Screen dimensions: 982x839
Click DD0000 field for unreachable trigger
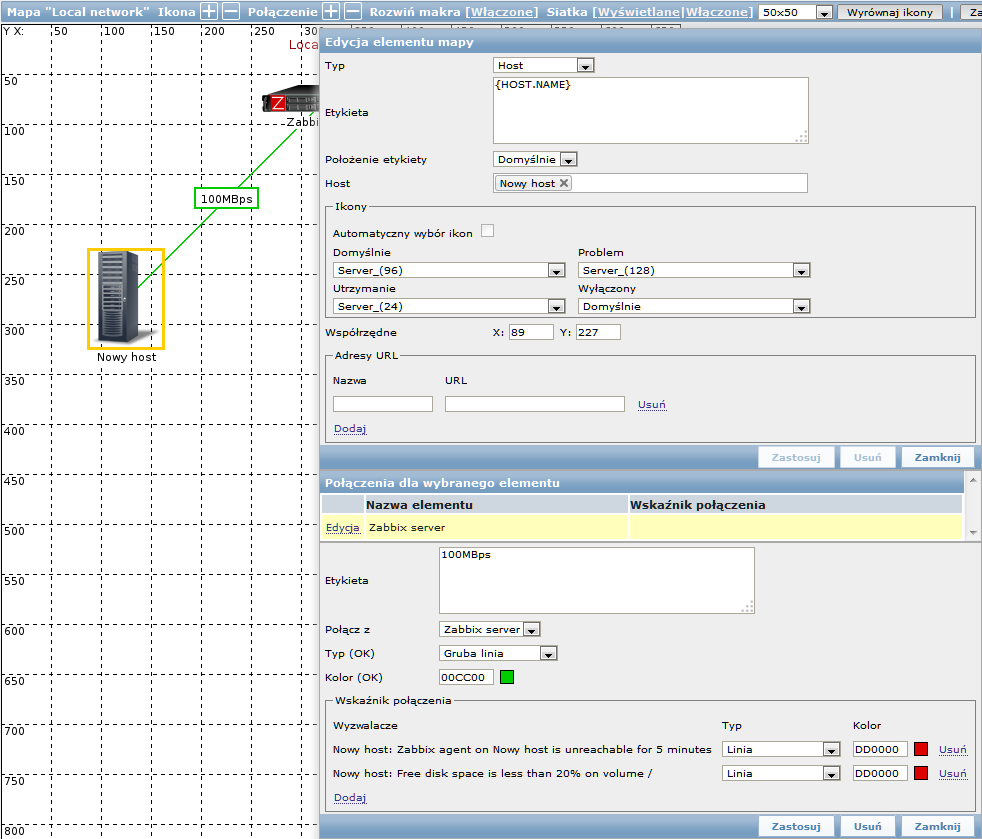[880, 749]
